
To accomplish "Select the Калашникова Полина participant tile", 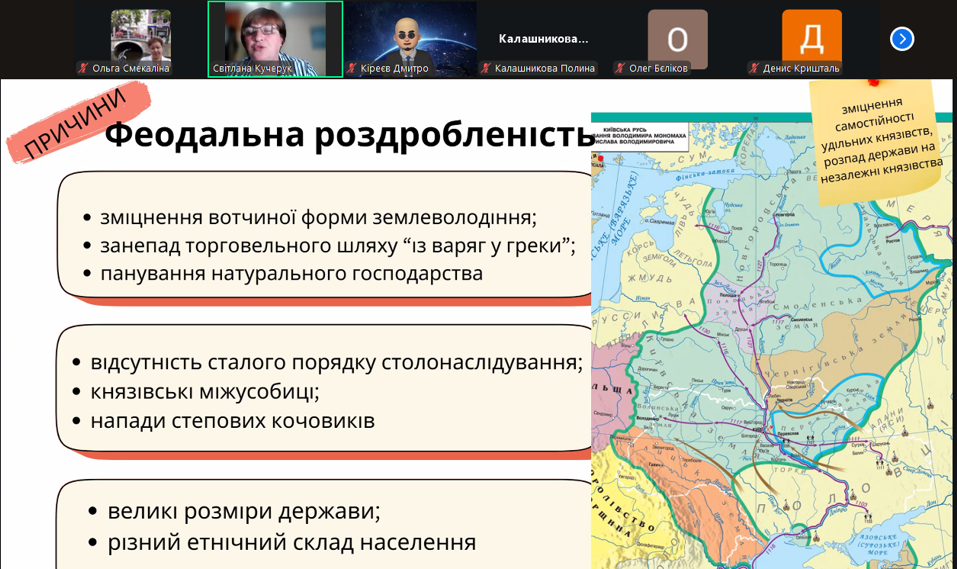I will coord(543,38).
